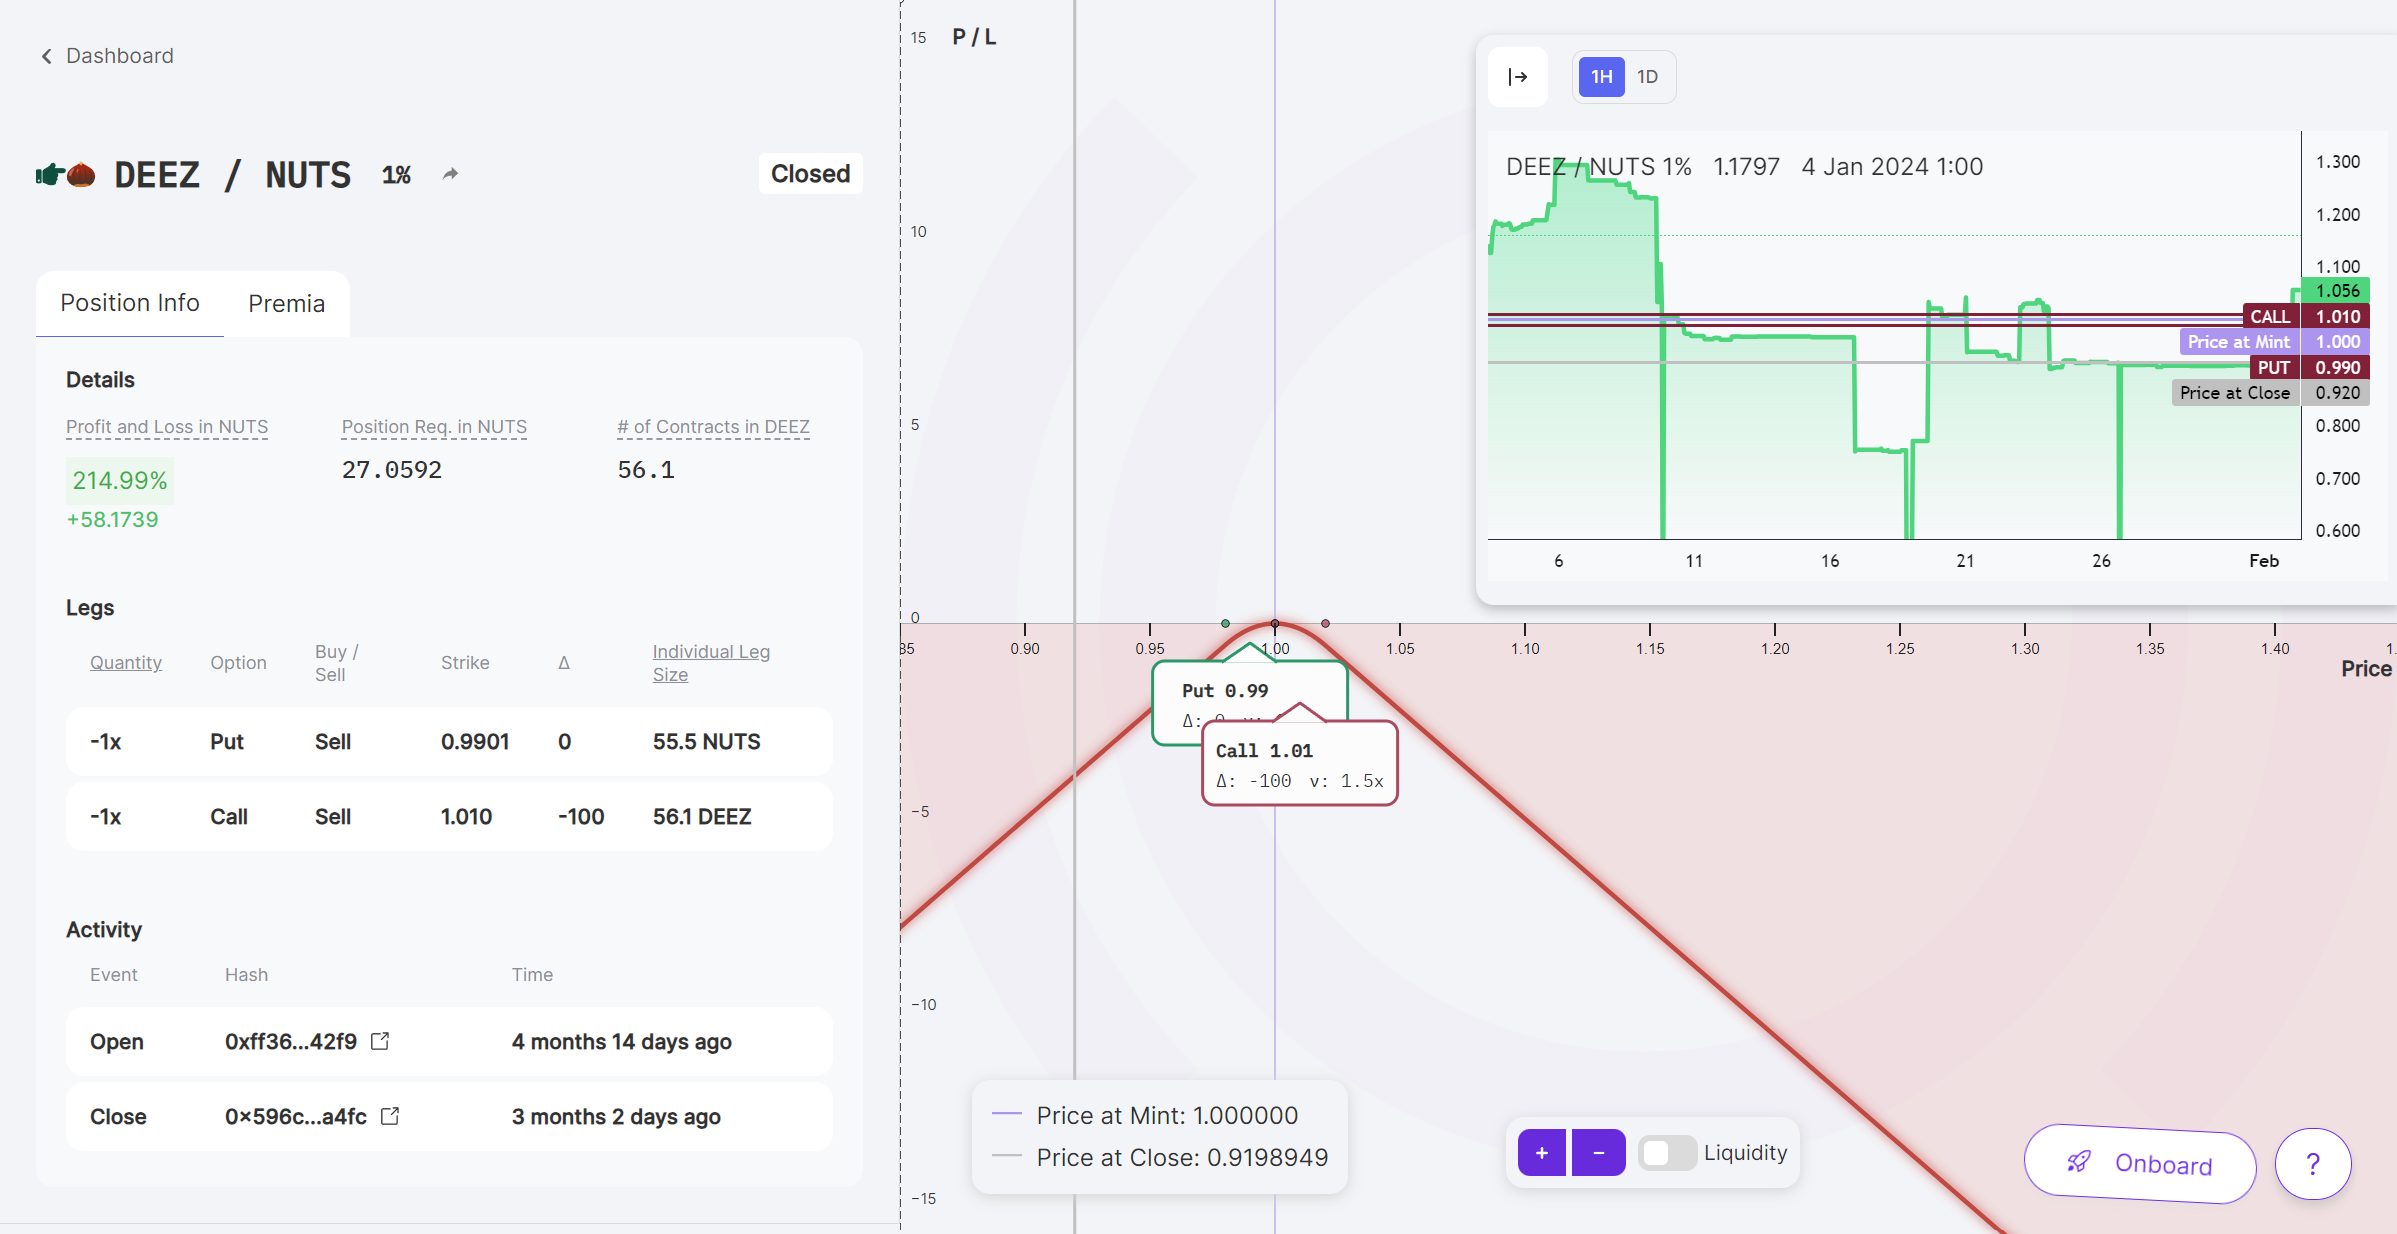The height and width of the screenshot is (1234, 2397).
Task: Switch chart to 1D interval
Action: [x=1647, y=77]
